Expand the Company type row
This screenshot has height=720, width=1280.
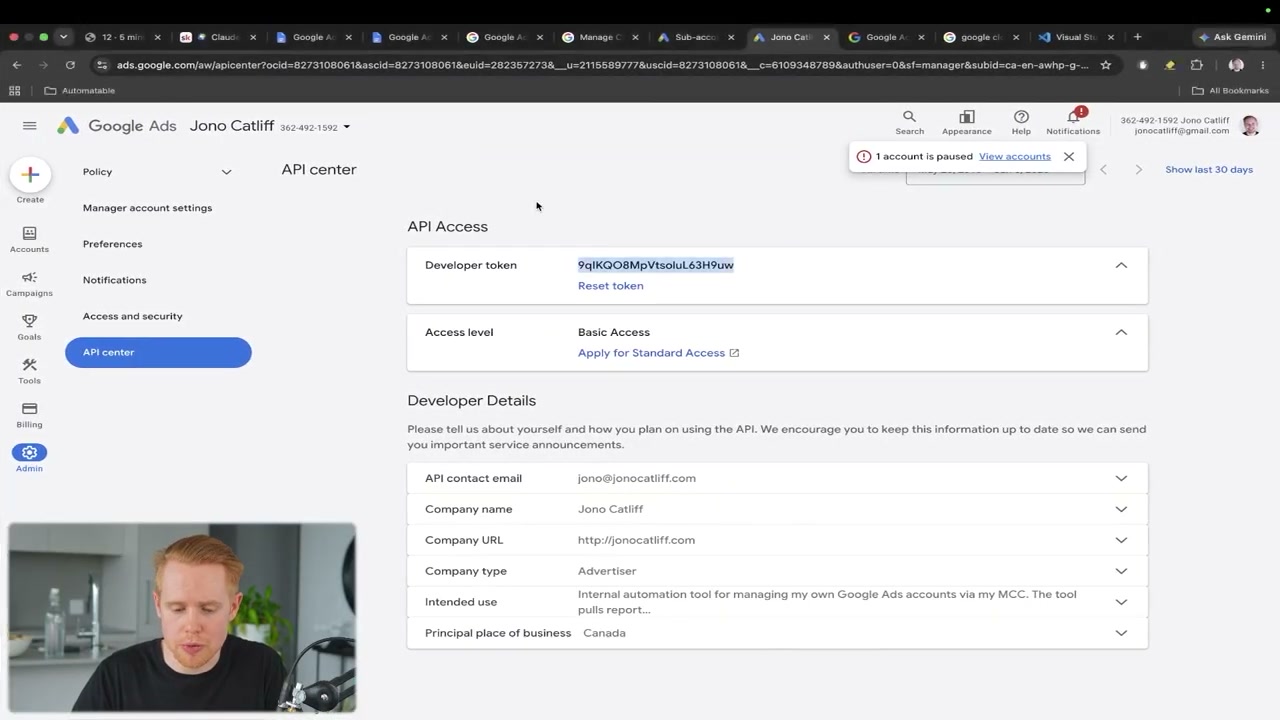click(x=1121, y=571)
